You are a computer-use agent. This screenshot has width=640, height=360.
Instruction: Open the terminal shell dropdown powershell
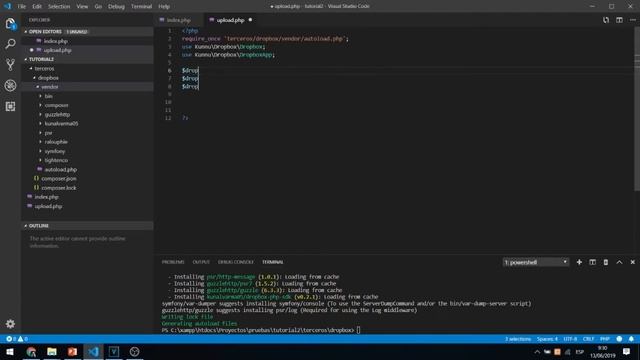pyautogui.click(x=536, y=262)
